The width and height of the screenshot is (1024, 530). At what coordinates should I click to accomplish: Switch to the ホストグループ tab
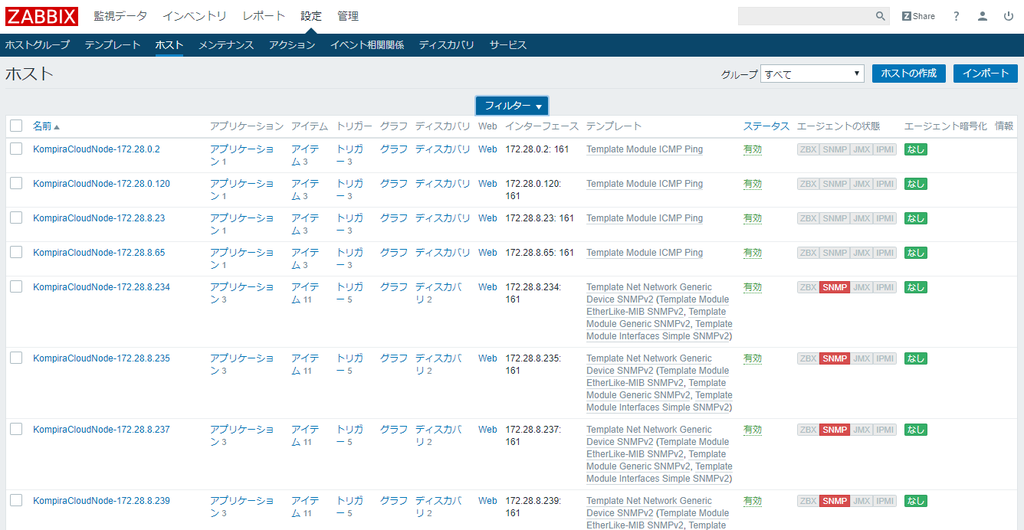pos(37,45)
